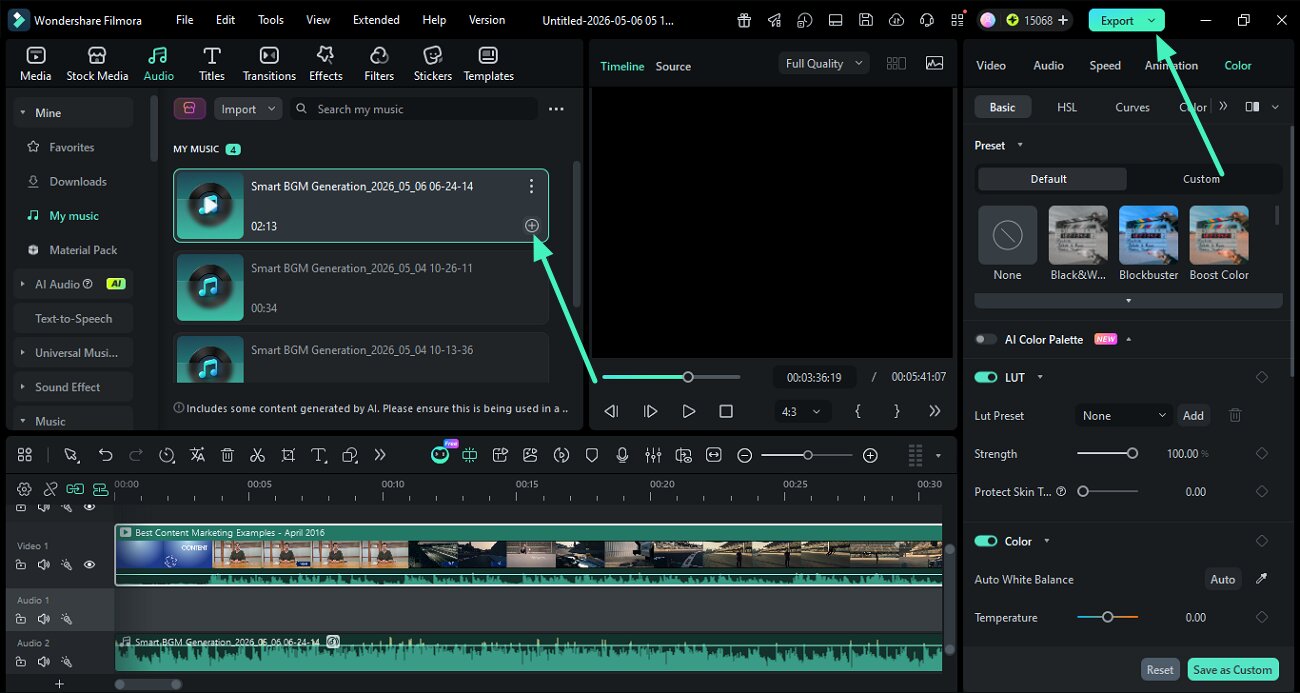Open the Effects panel
The height and width of the screenshot is (693, 1300).
tap(325, 64)
